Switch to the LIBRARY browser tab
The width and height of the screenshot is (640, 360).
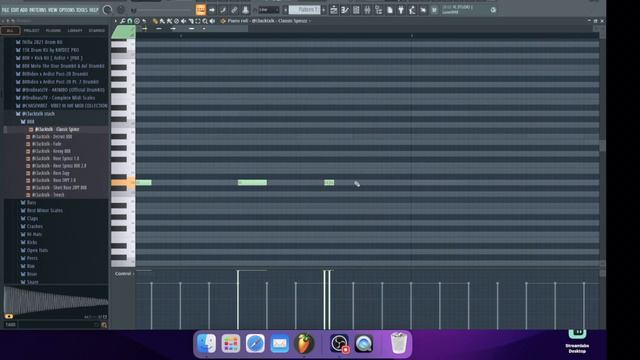pyautogui.click(x=75, y=30)
